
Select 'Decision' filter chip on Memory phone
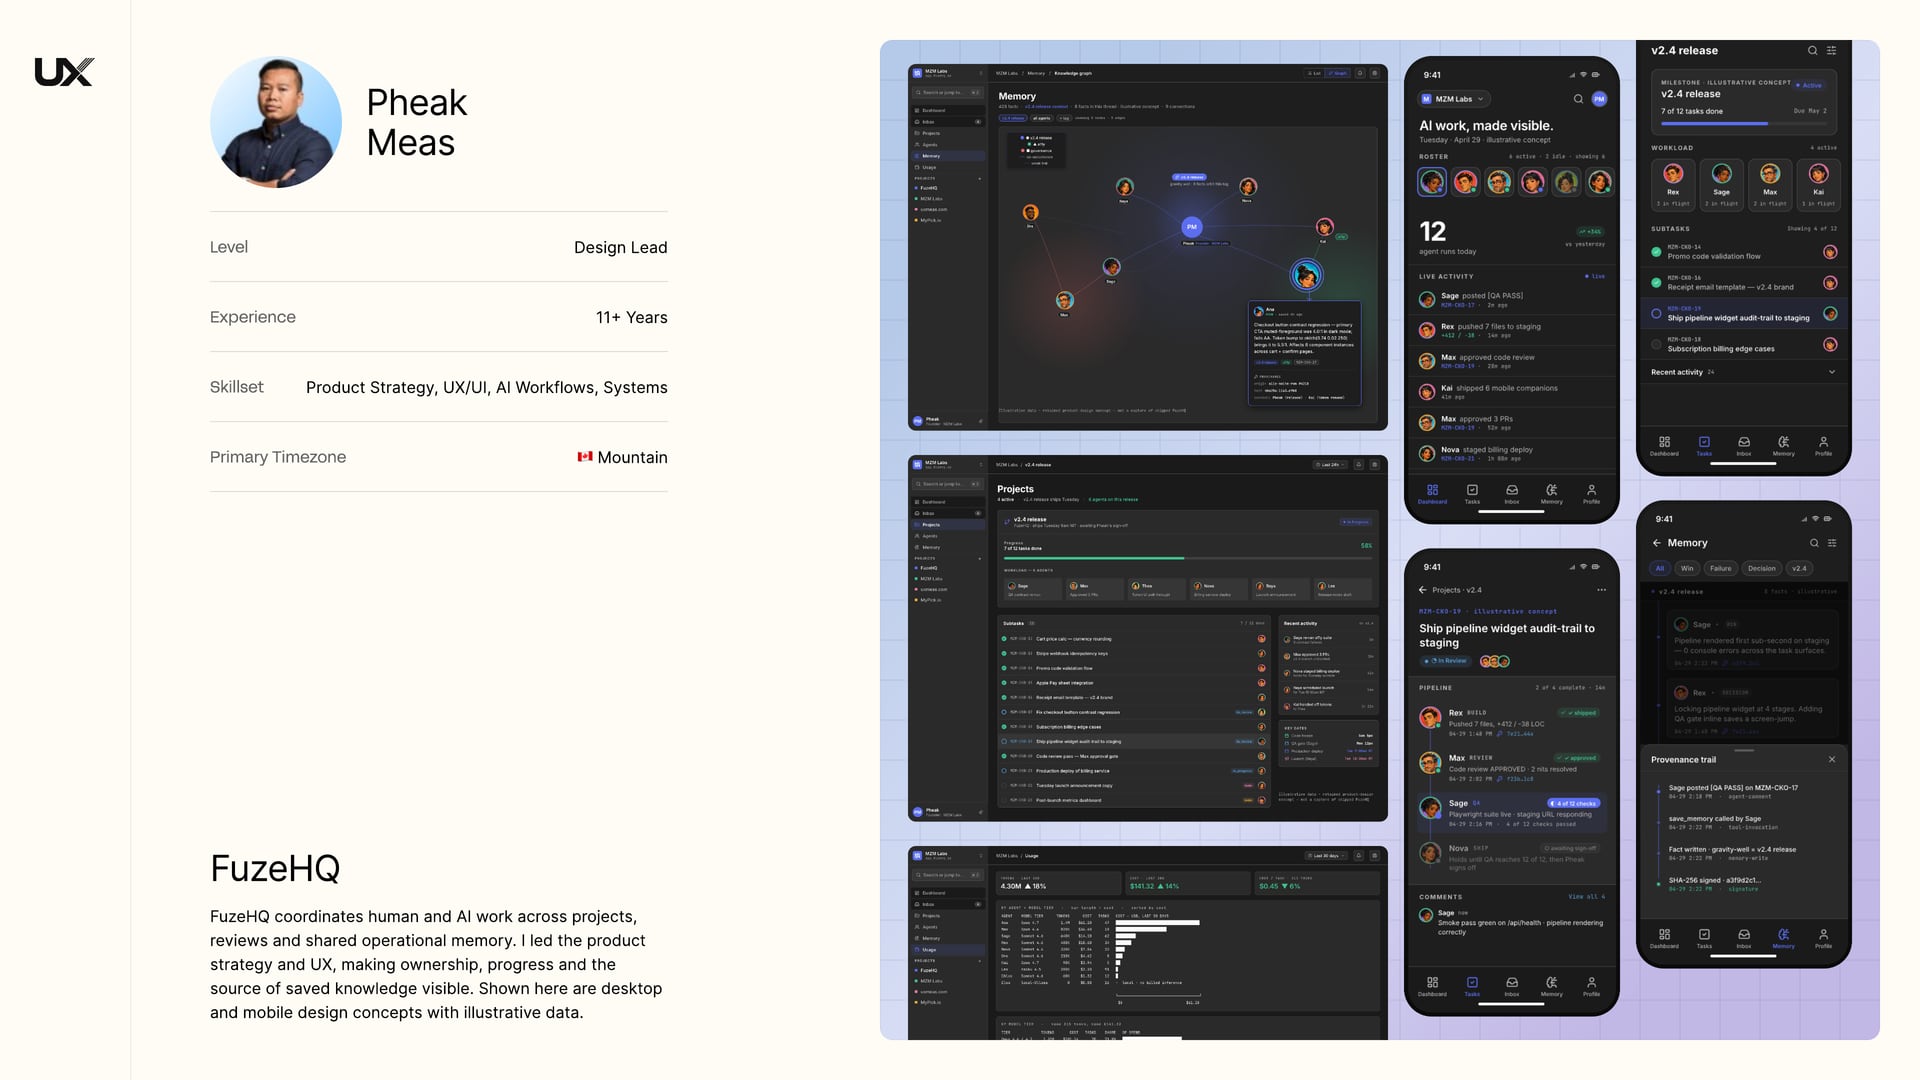pos(1762,568)
